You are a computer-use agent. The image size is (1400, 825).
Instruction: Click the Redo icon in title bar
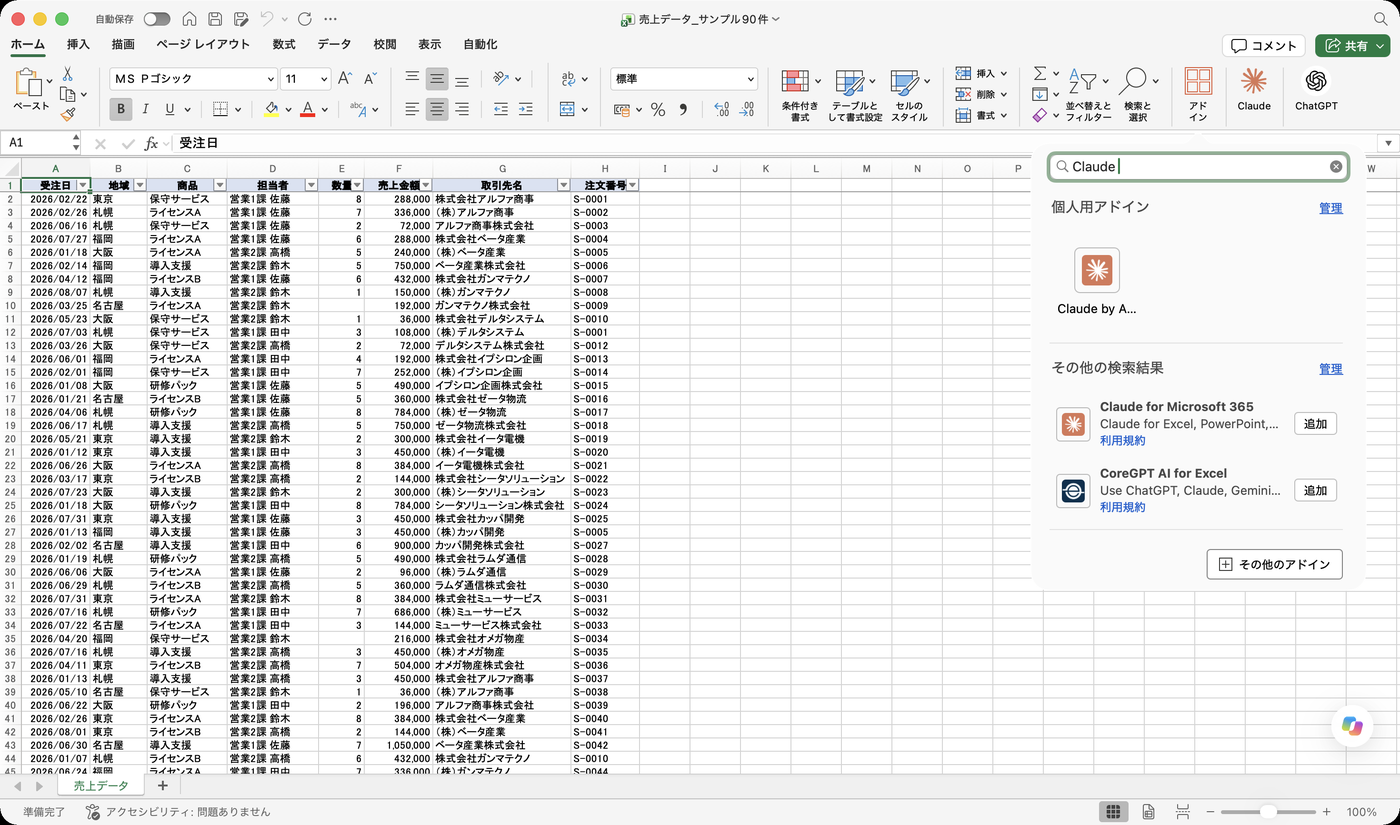pos(305,19)
